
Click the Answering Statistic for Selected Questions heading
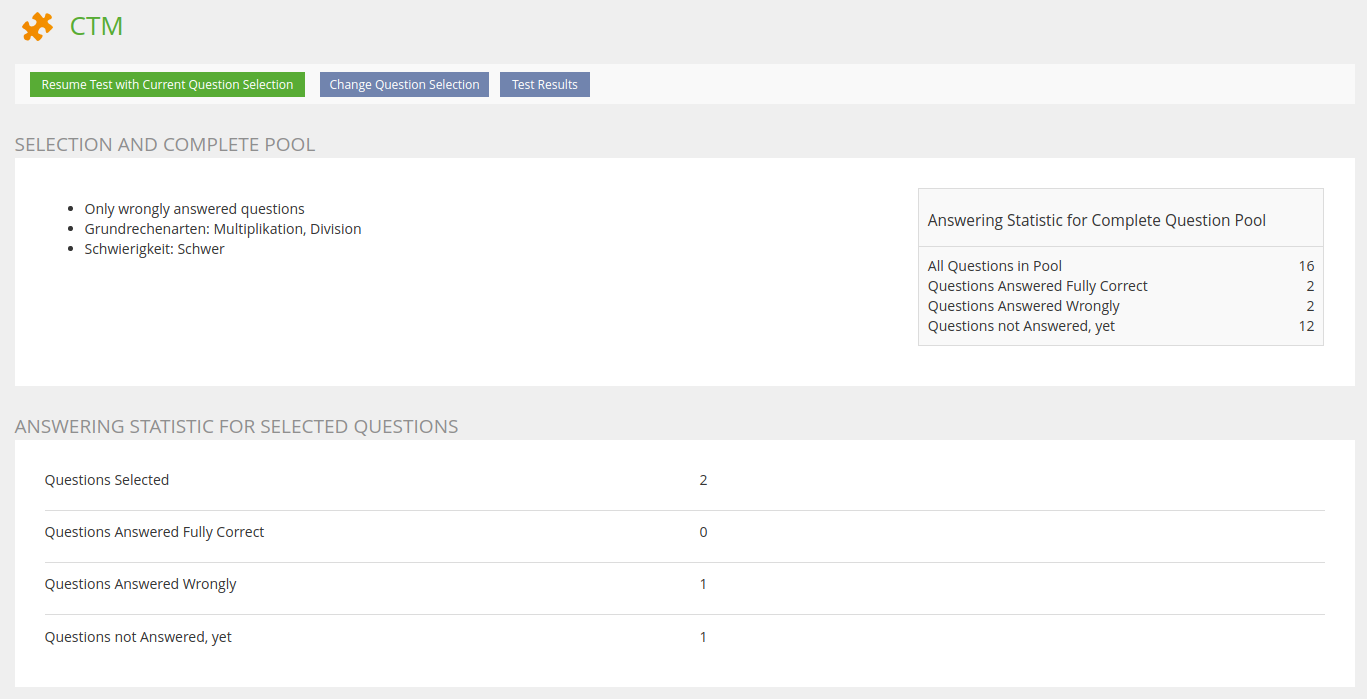point(236,427)
